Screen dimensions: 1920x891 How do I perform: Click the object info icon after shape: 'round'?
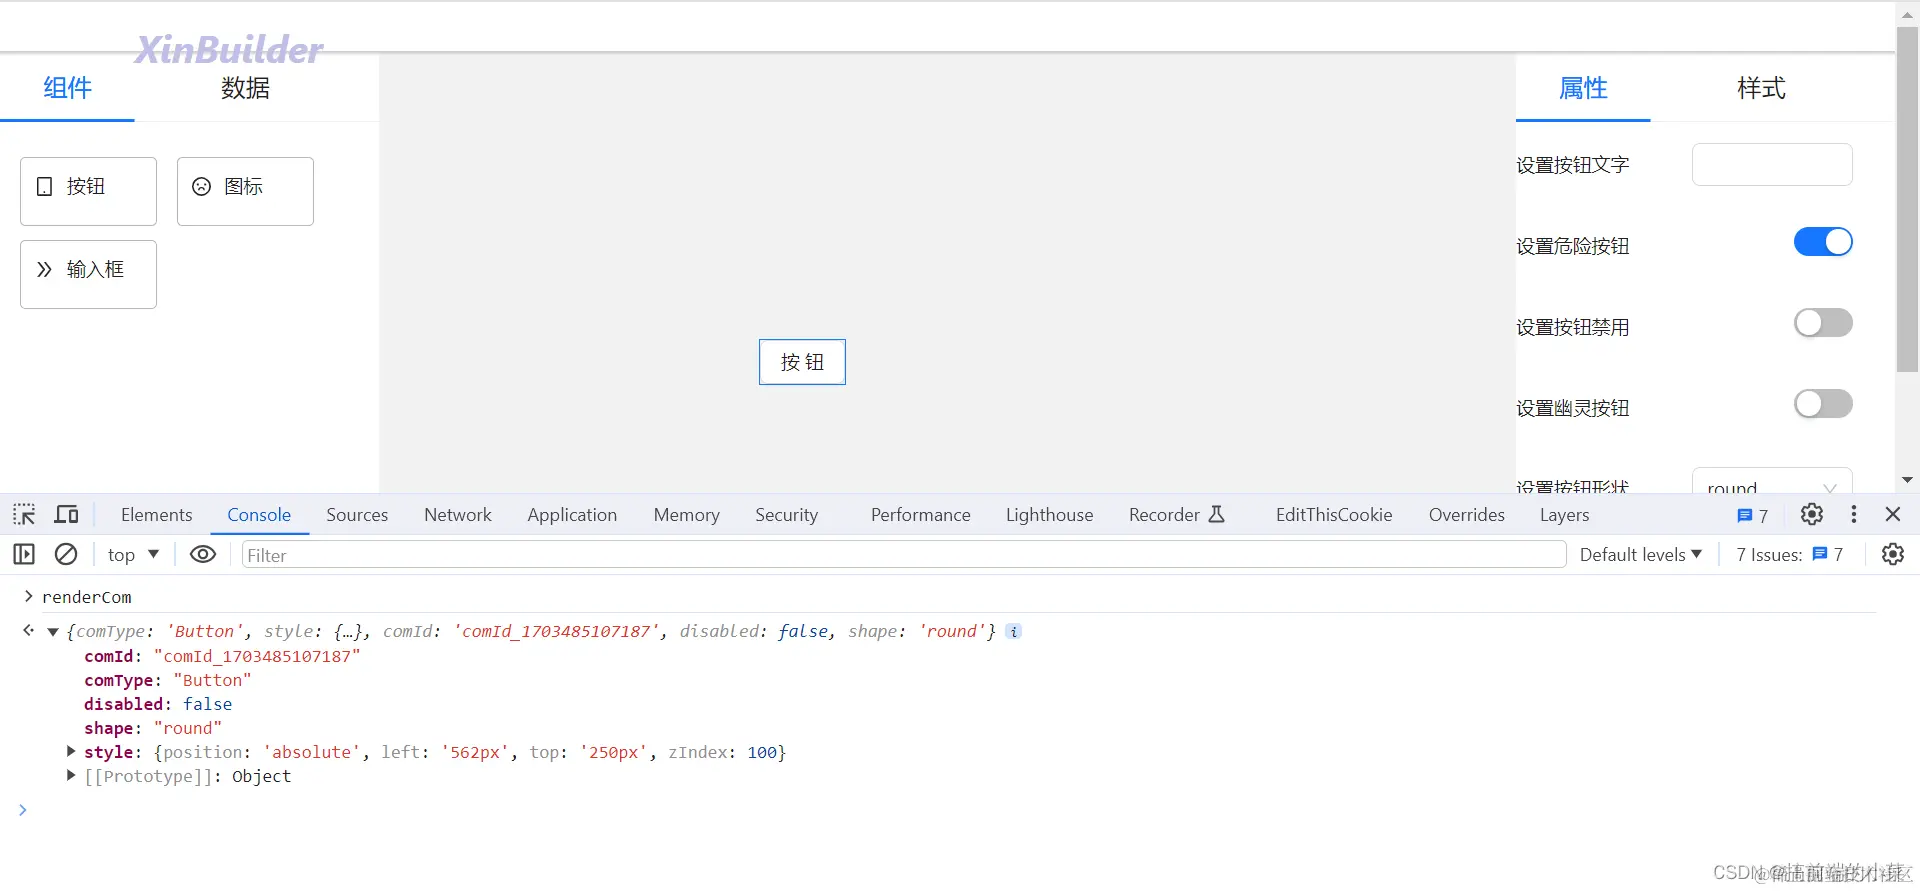[x=1013, y=631]
